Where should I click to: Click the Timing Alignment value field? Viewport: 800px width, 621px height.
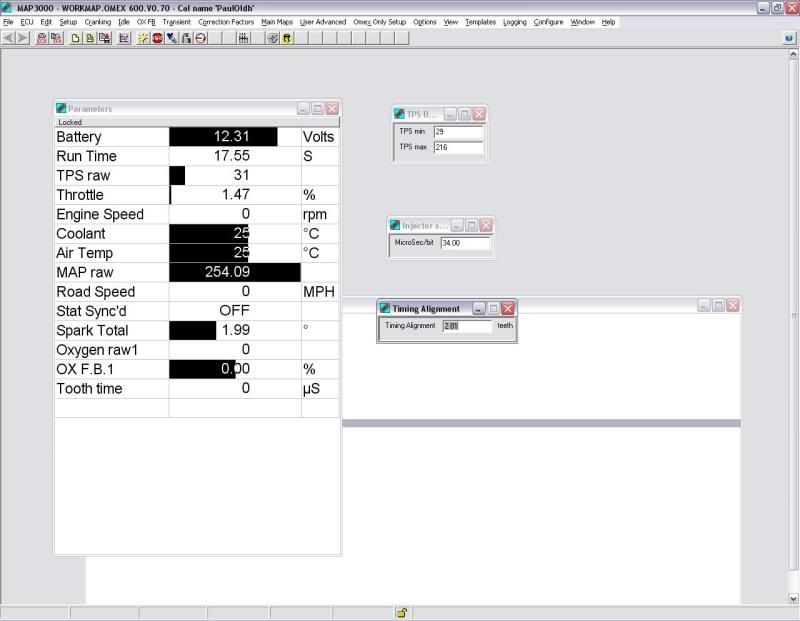coord(467,326)
